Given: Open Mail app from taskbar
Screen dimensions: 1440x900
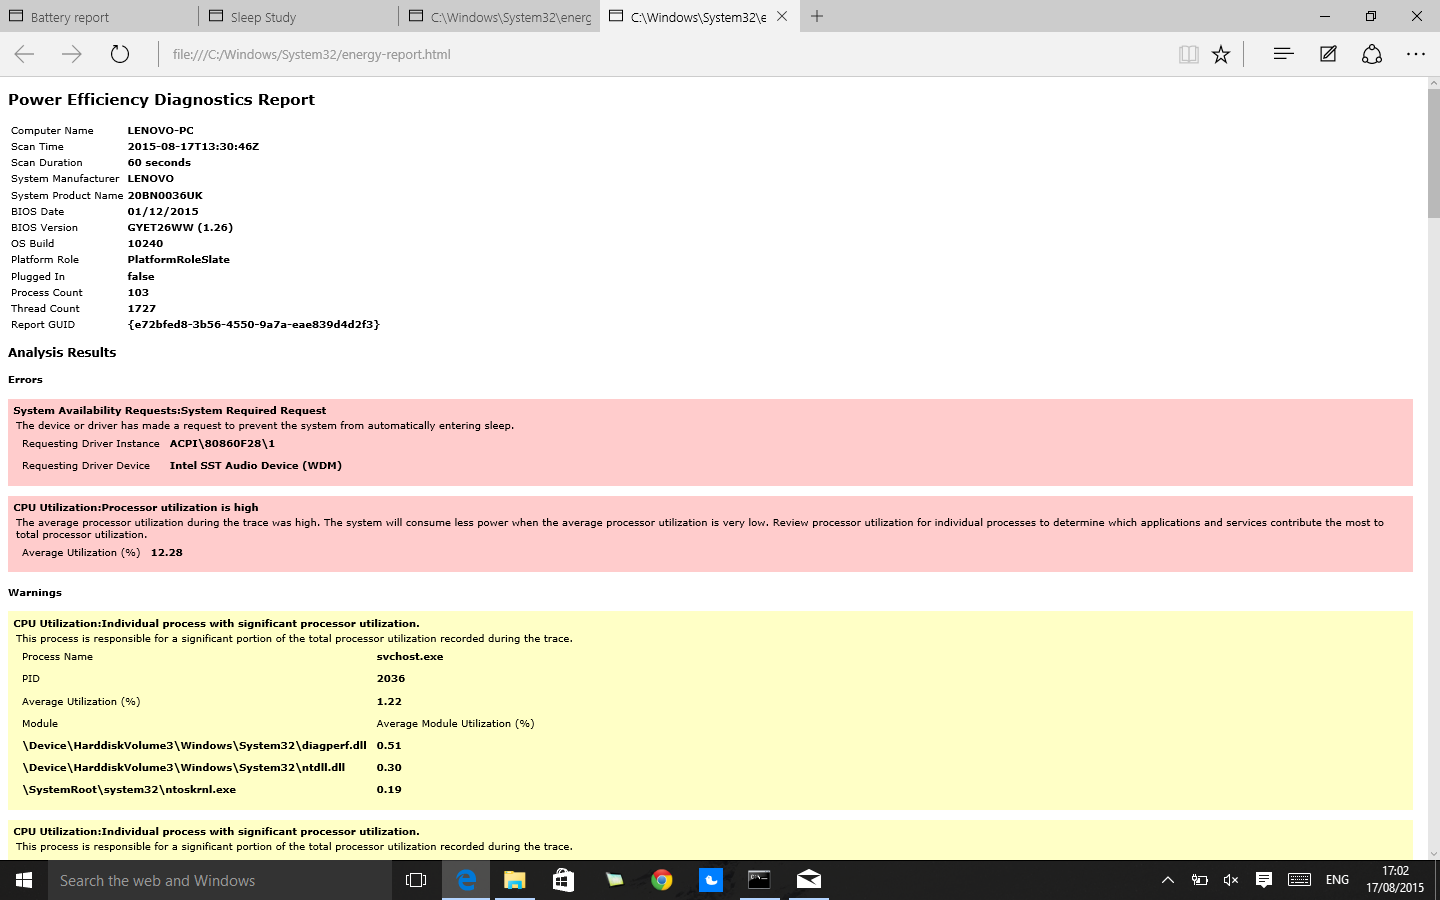Looking at the screenshot, I should (808, 880).
